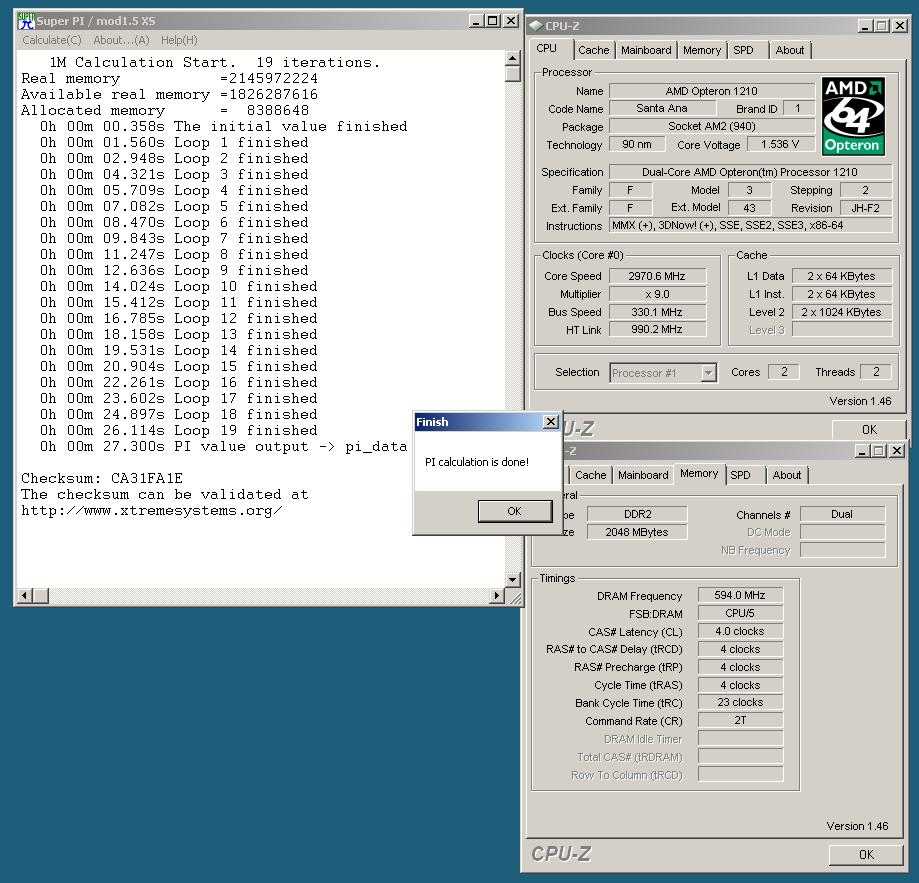Screen dimensions: 919x883
Task: Click OK in the Finish dialog
Action: [515, 511]
